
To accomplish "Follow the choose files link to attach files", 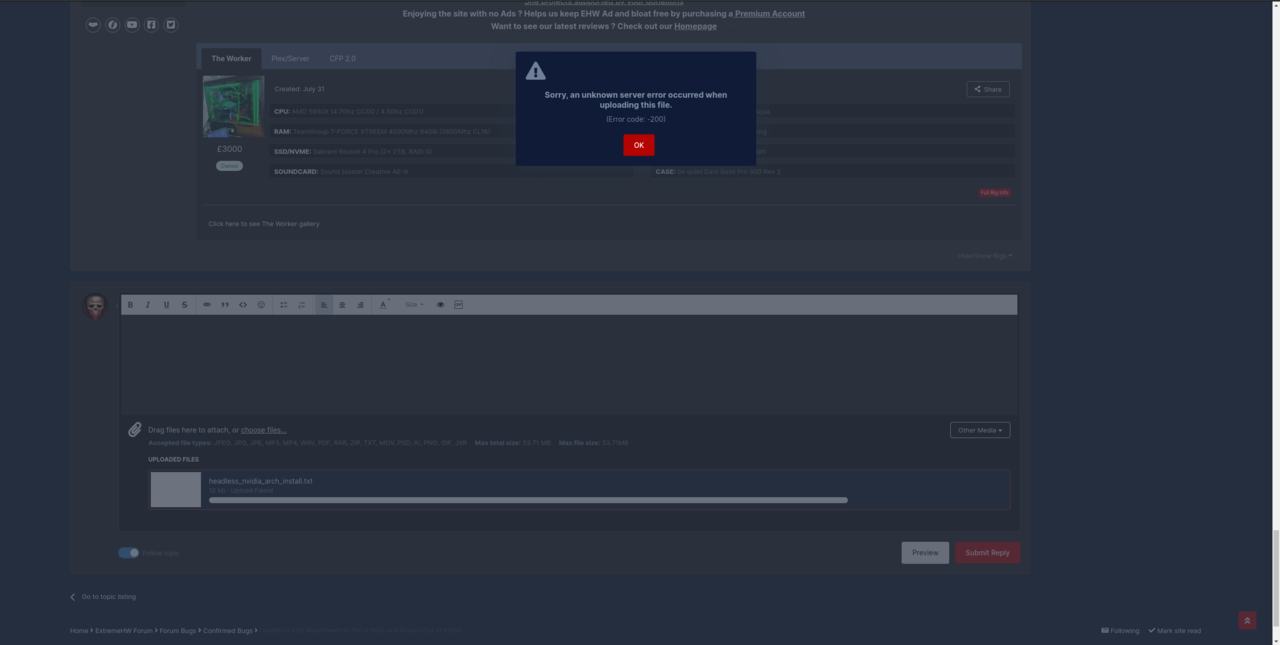I will (263, 429).
